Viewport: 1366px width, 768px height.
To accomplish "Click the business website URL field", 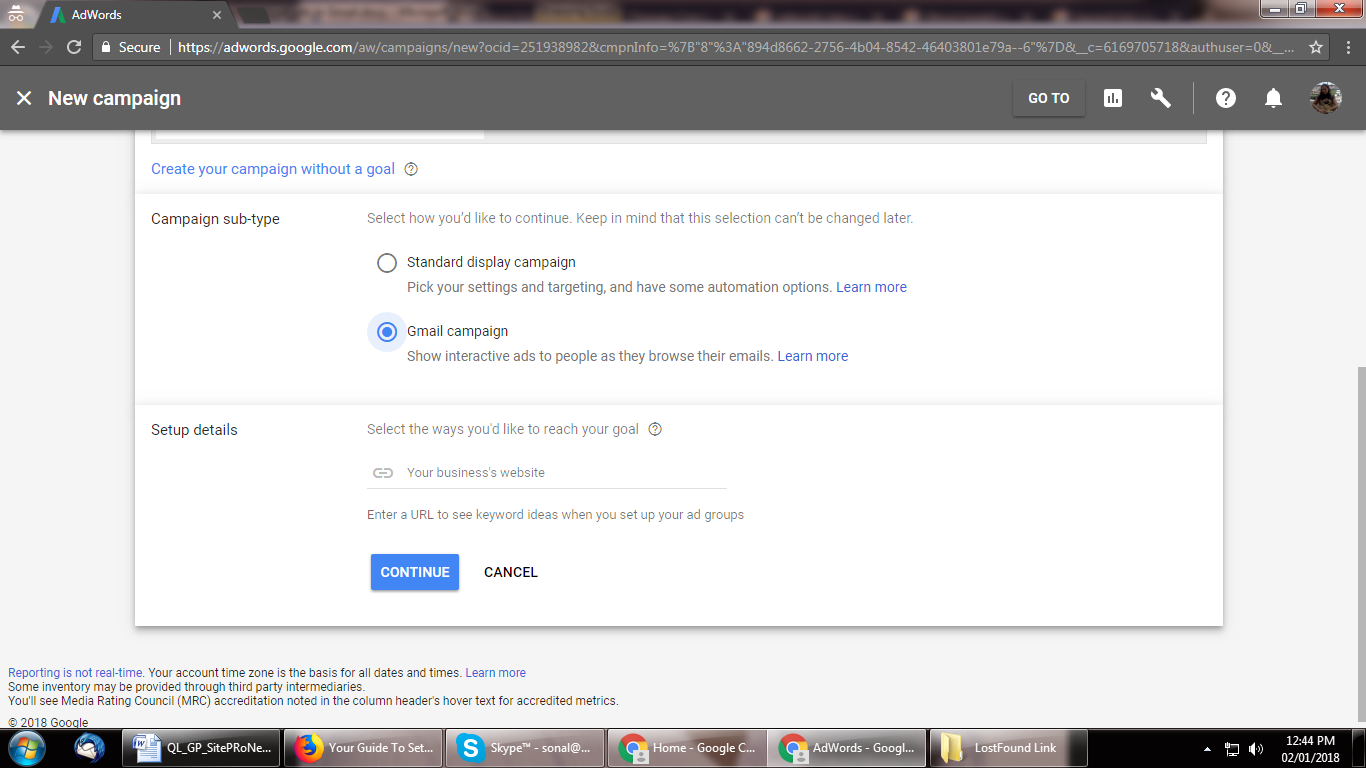I will click(x=547, y=473).
